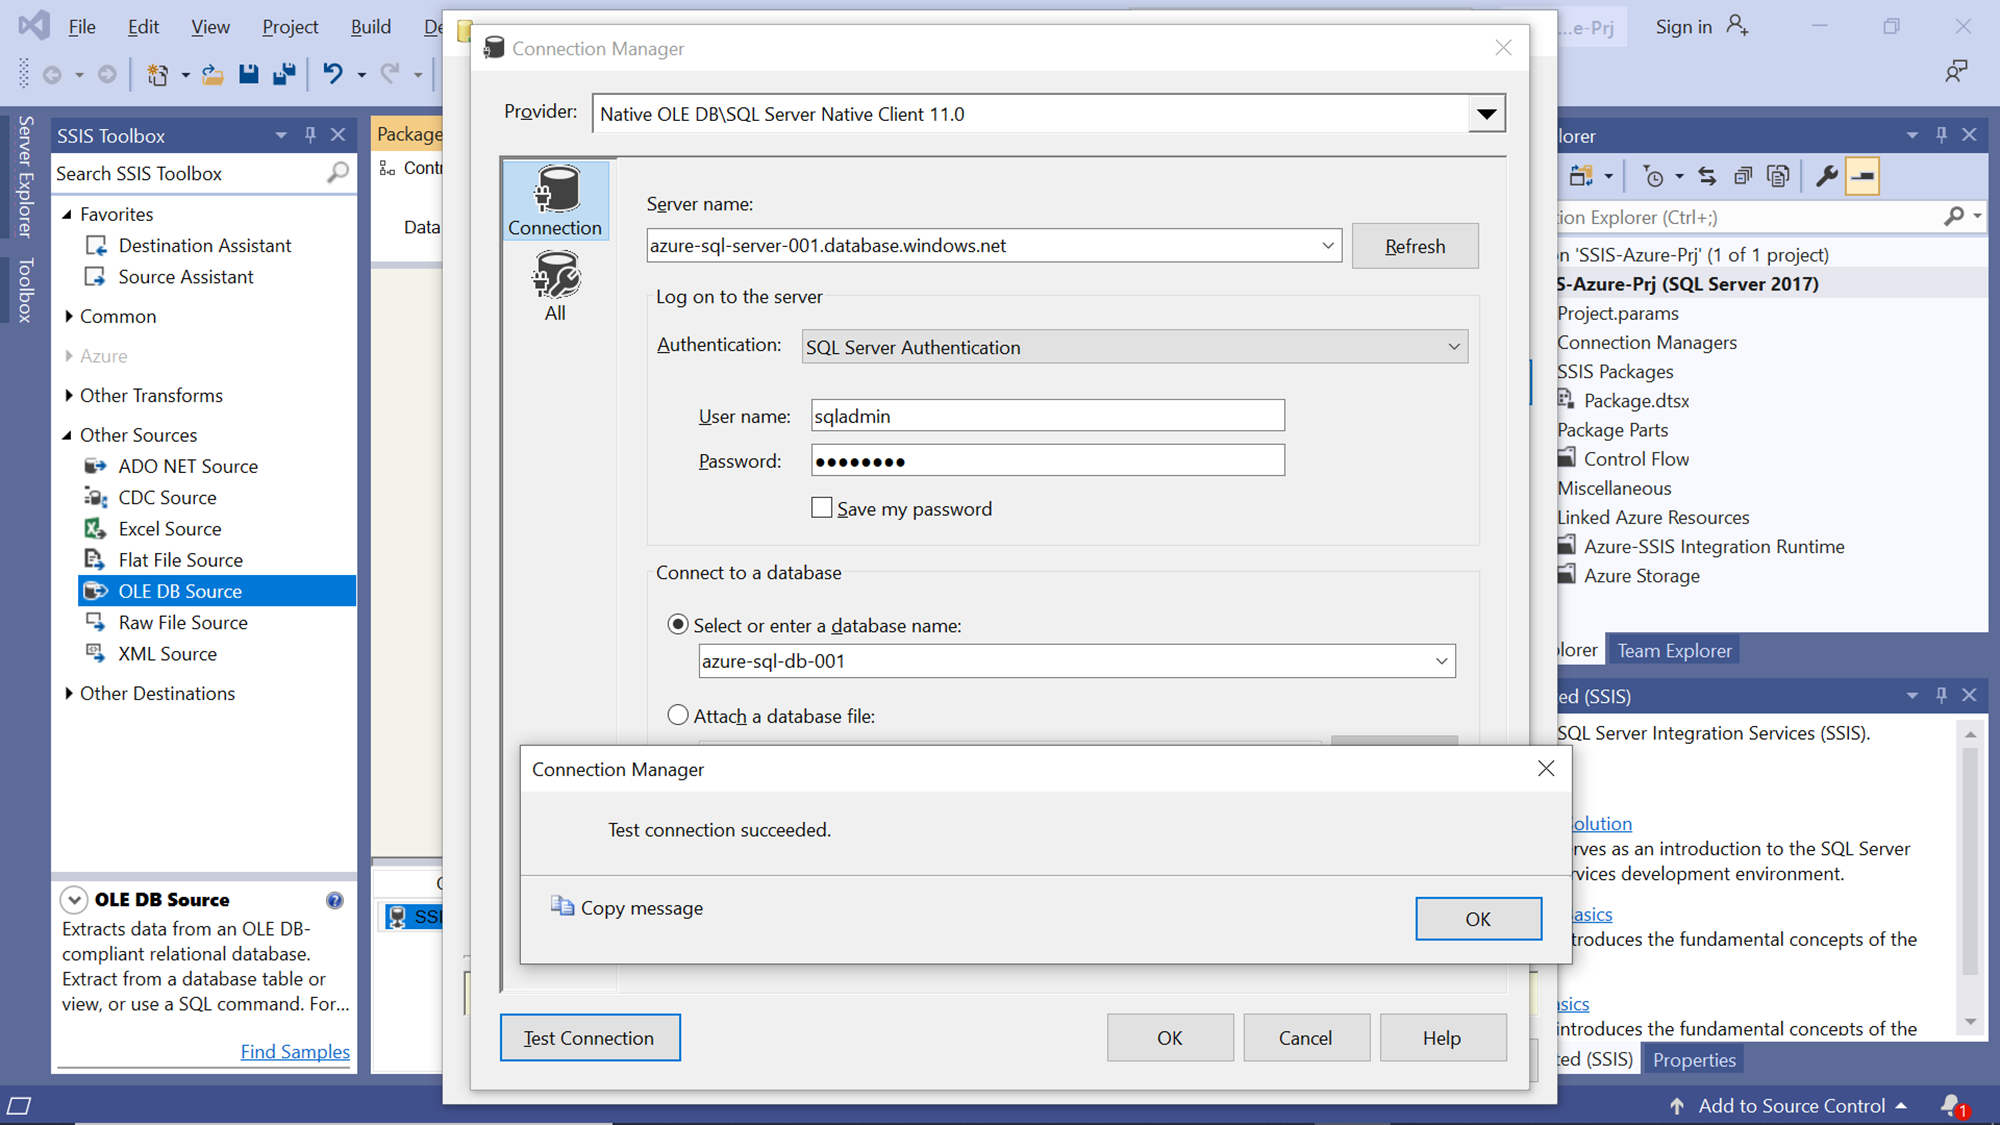
Task: Click the Find Samples link
Action: click(x=295, y=1051)
